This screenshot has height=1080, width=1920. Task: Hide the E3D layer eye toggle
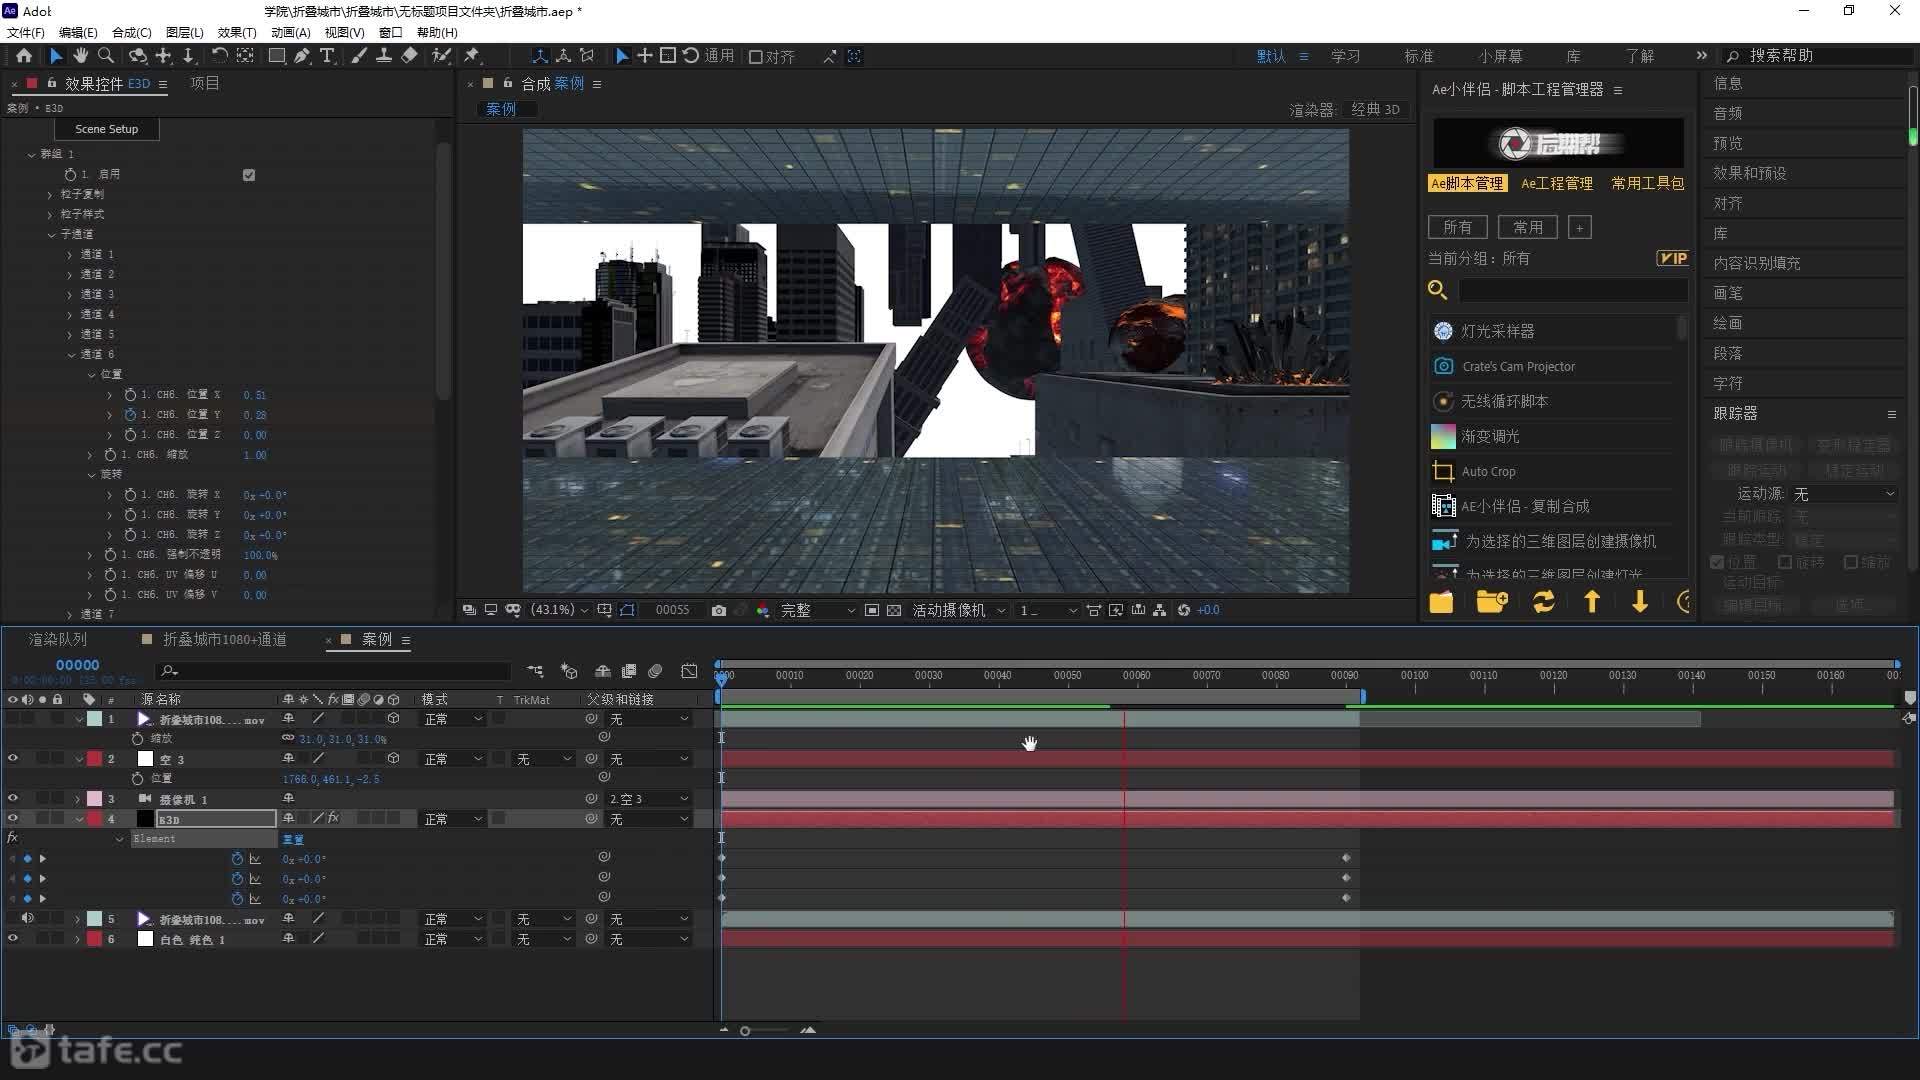pos(13,819)
